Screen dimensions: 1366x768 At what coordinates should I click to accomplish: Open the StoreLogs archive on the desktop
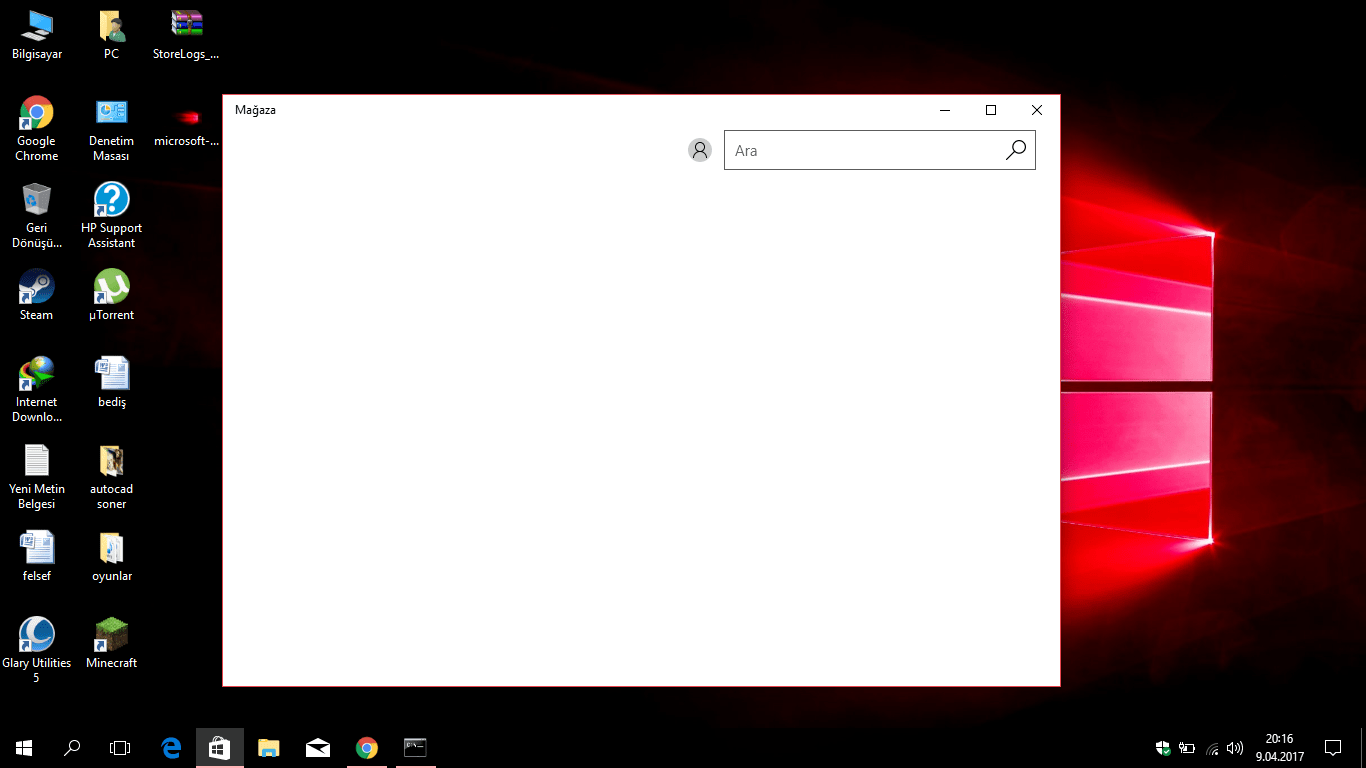pyautogui.click(x=185, y=22)
